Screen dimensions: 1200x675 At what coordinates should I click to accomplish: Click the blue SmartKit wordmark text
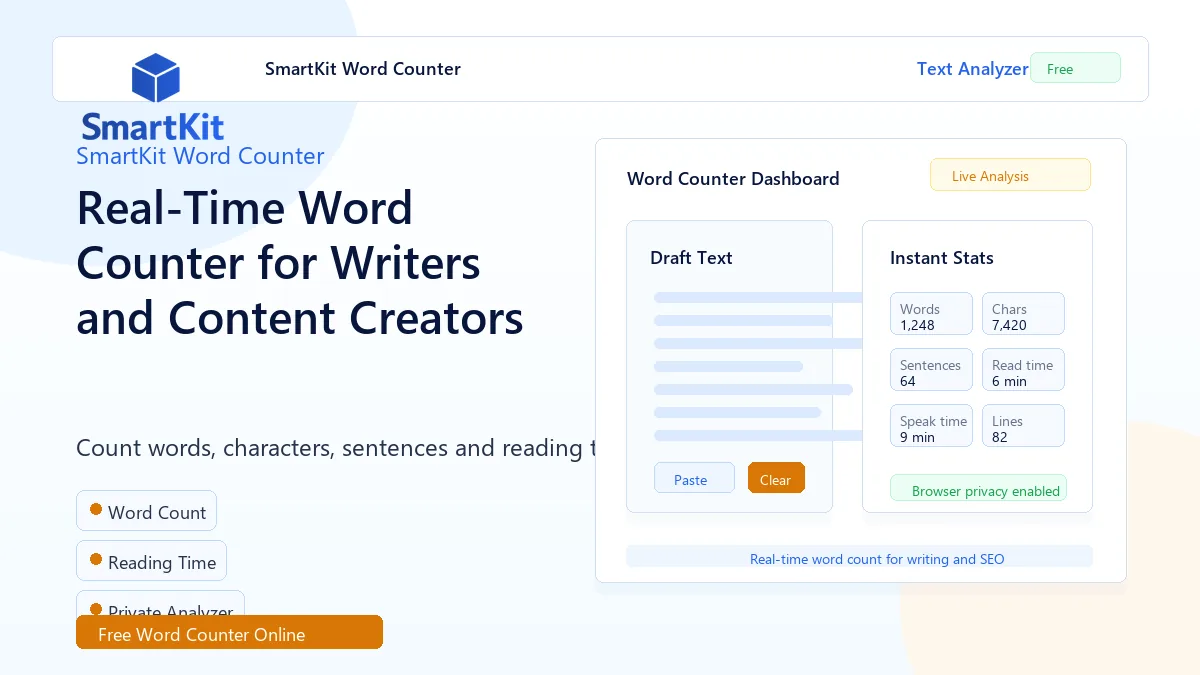pos(153,127)
